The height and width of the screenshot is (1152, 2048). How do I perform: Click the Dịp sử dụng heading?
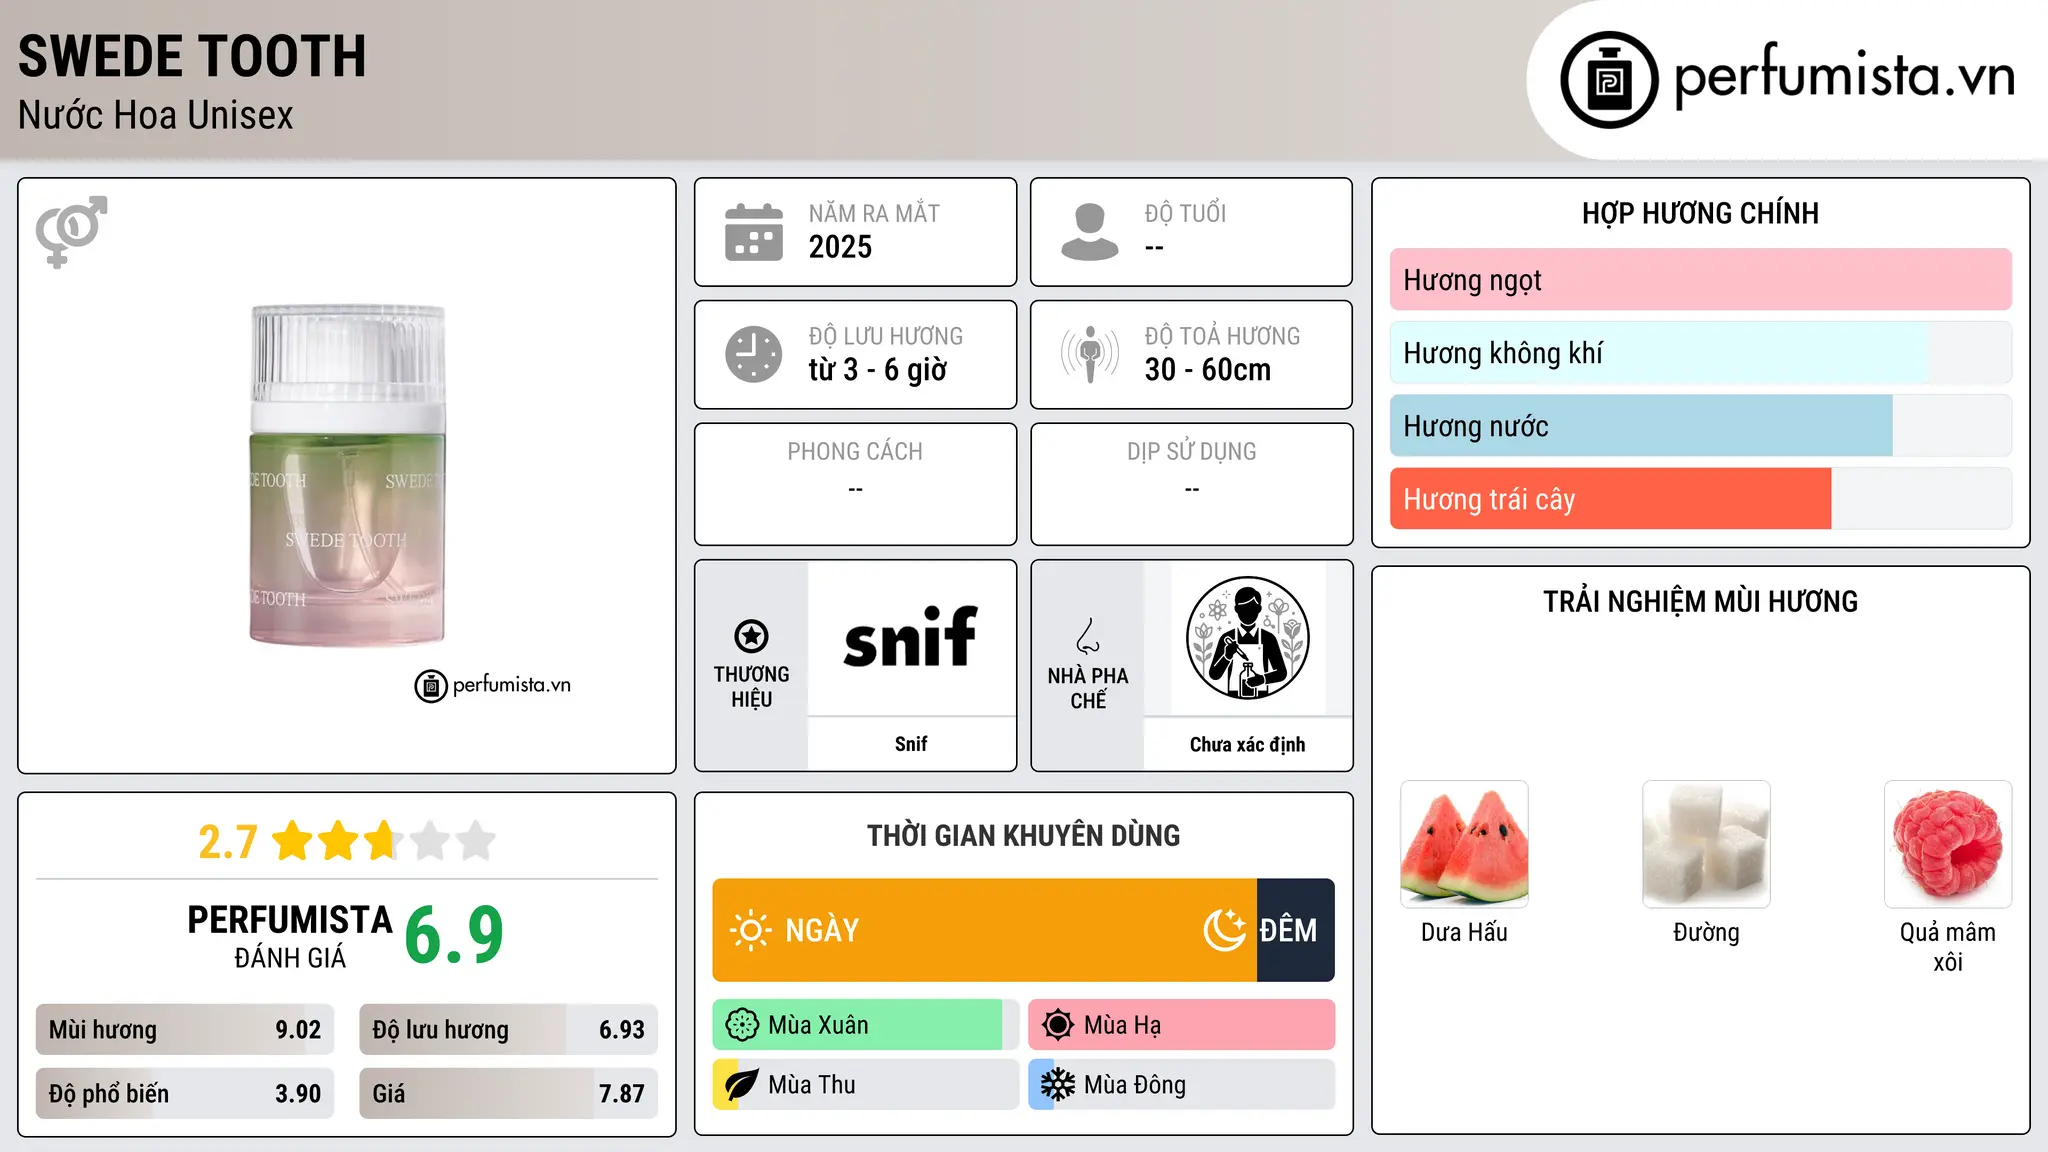click(x=1191, y=452)
